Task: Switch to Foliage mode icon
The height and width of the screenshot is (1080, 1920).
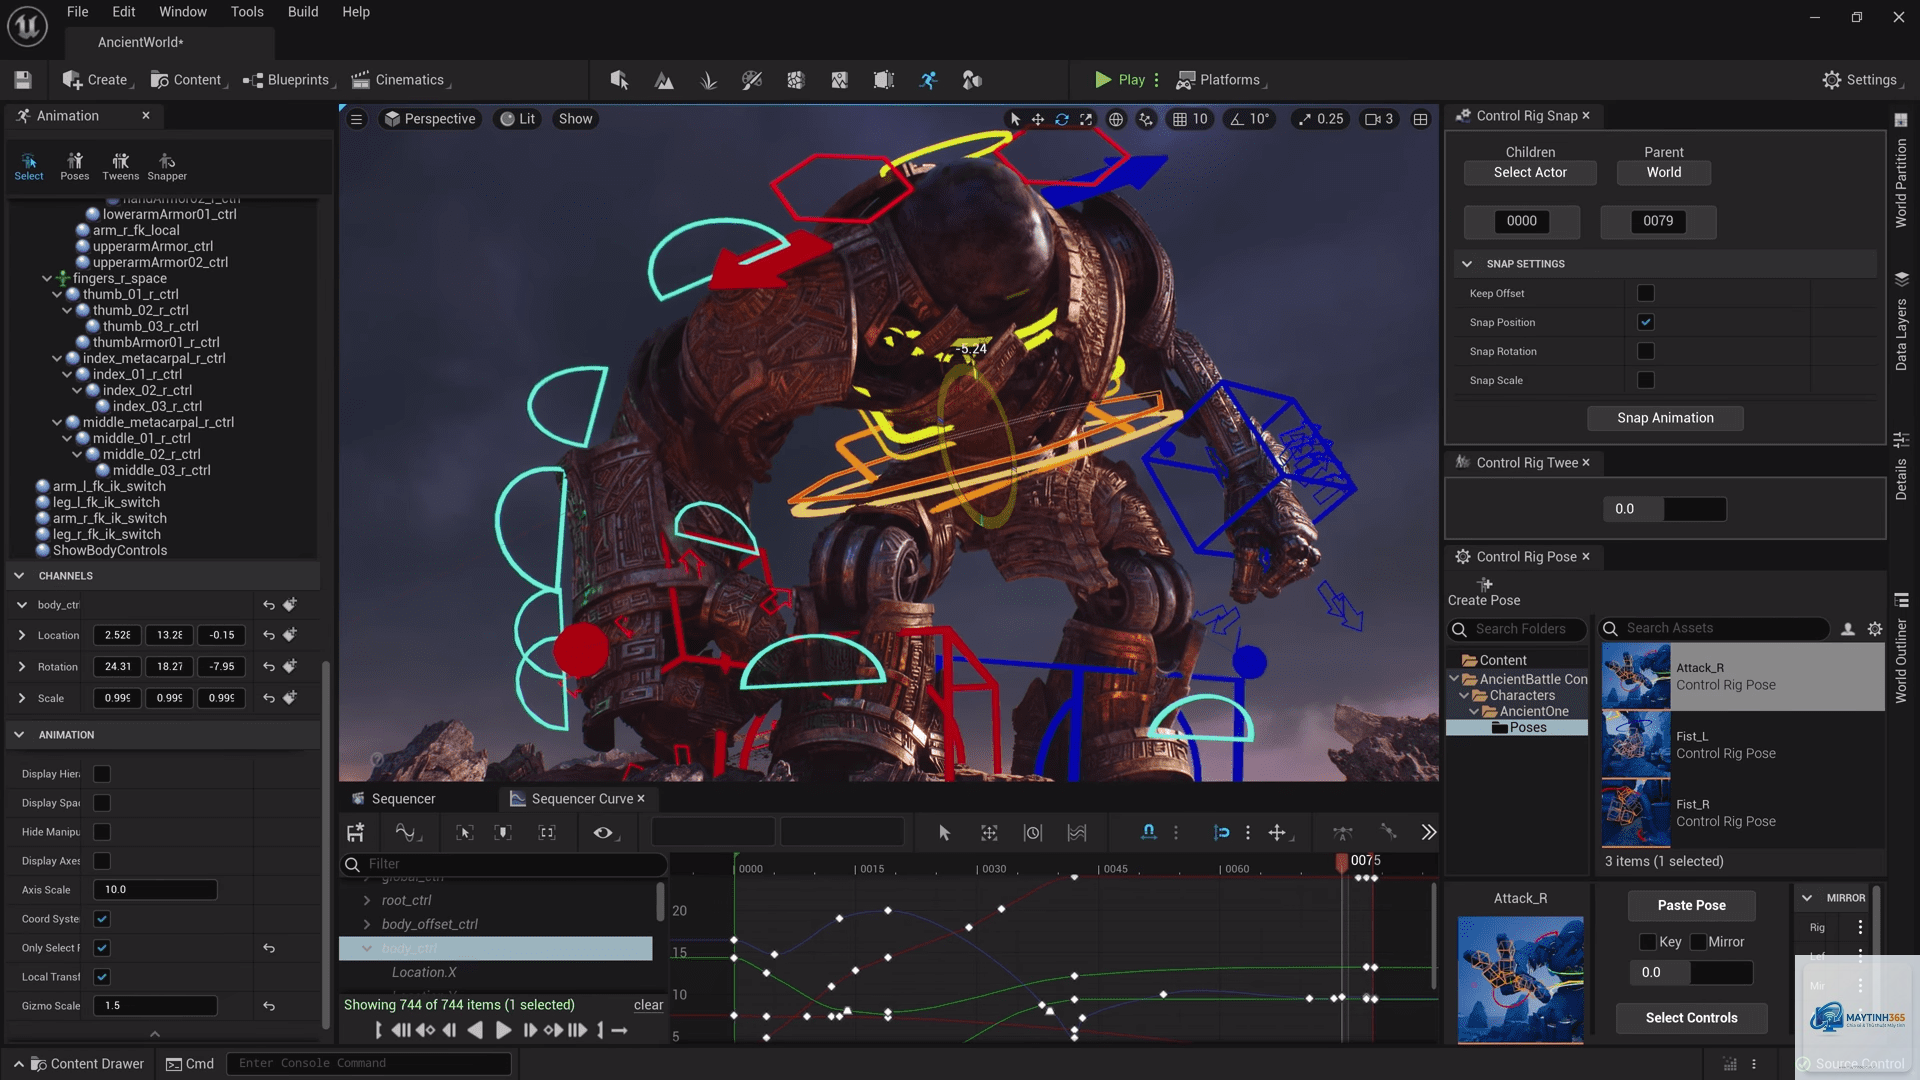Action: pyautogui.click(x=708, y=80)
